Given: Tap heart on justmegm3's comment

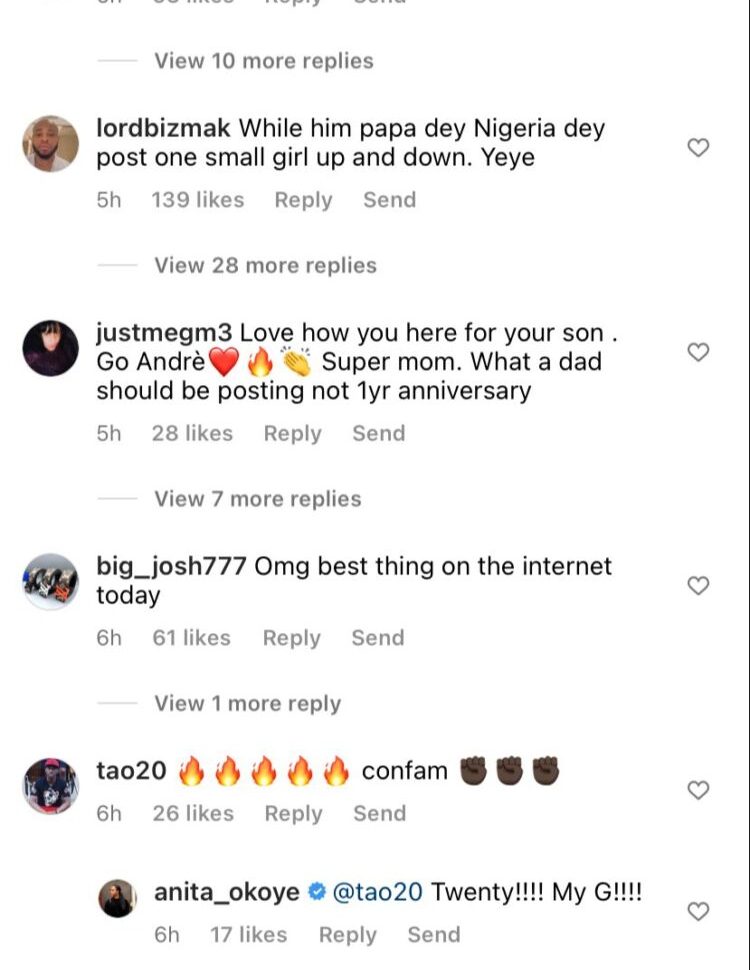Looking at the screenshot, I should [699, 352].
